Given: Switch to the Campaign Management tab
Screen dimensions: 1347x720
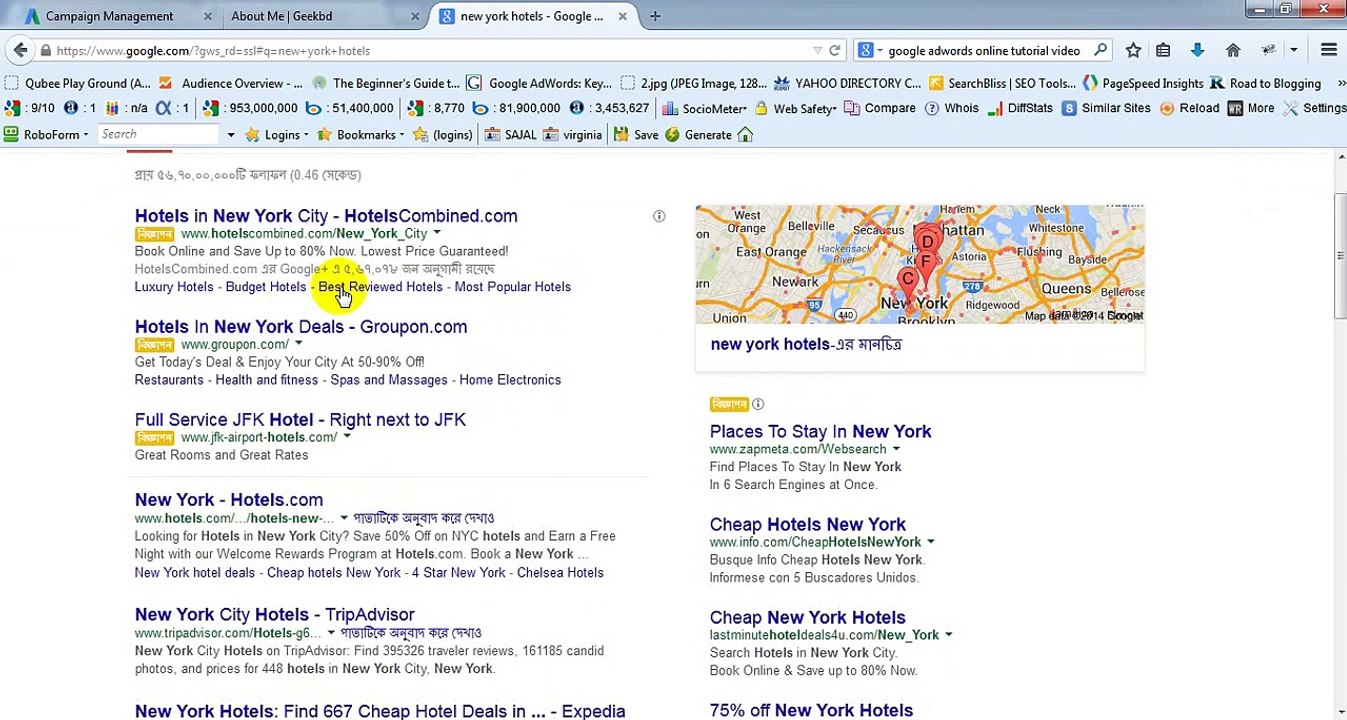Looking at the screenshot, I should tap(110, 16).
